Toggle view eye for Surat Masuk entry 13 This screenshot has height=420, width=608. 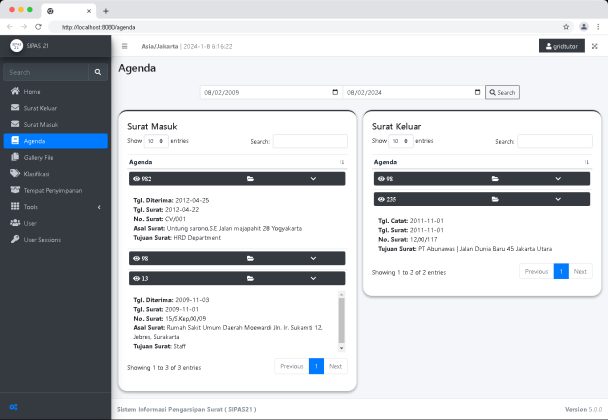point(135,277)
